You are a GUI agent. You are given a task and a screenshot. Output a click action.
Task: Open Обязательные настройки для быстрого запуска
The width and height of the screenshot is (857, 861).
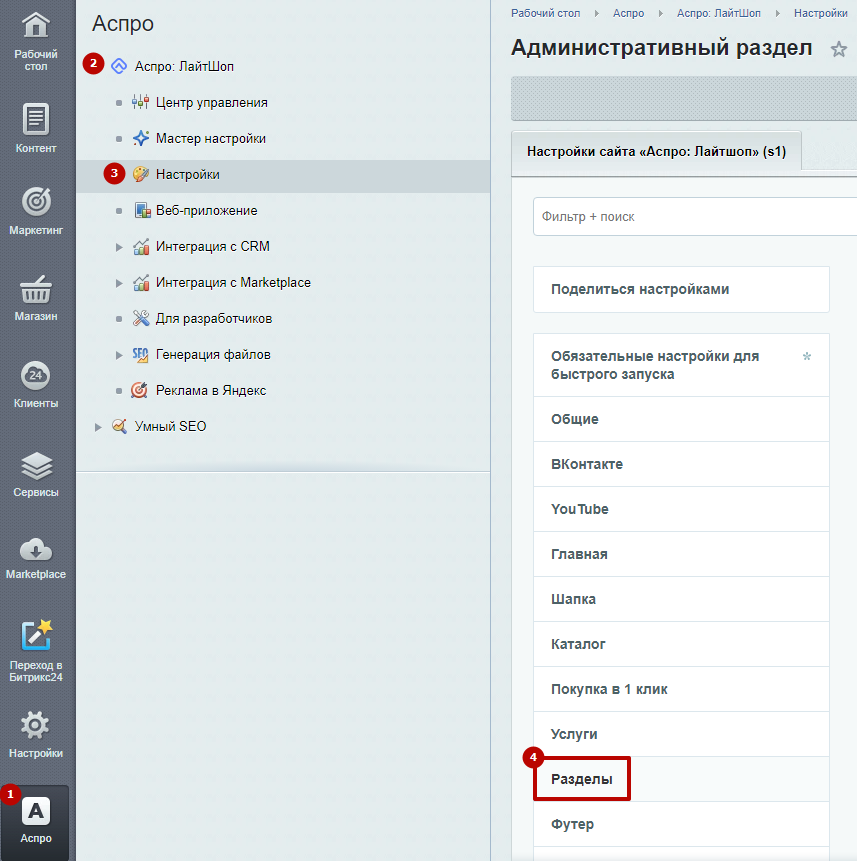[x=681, y=365]
